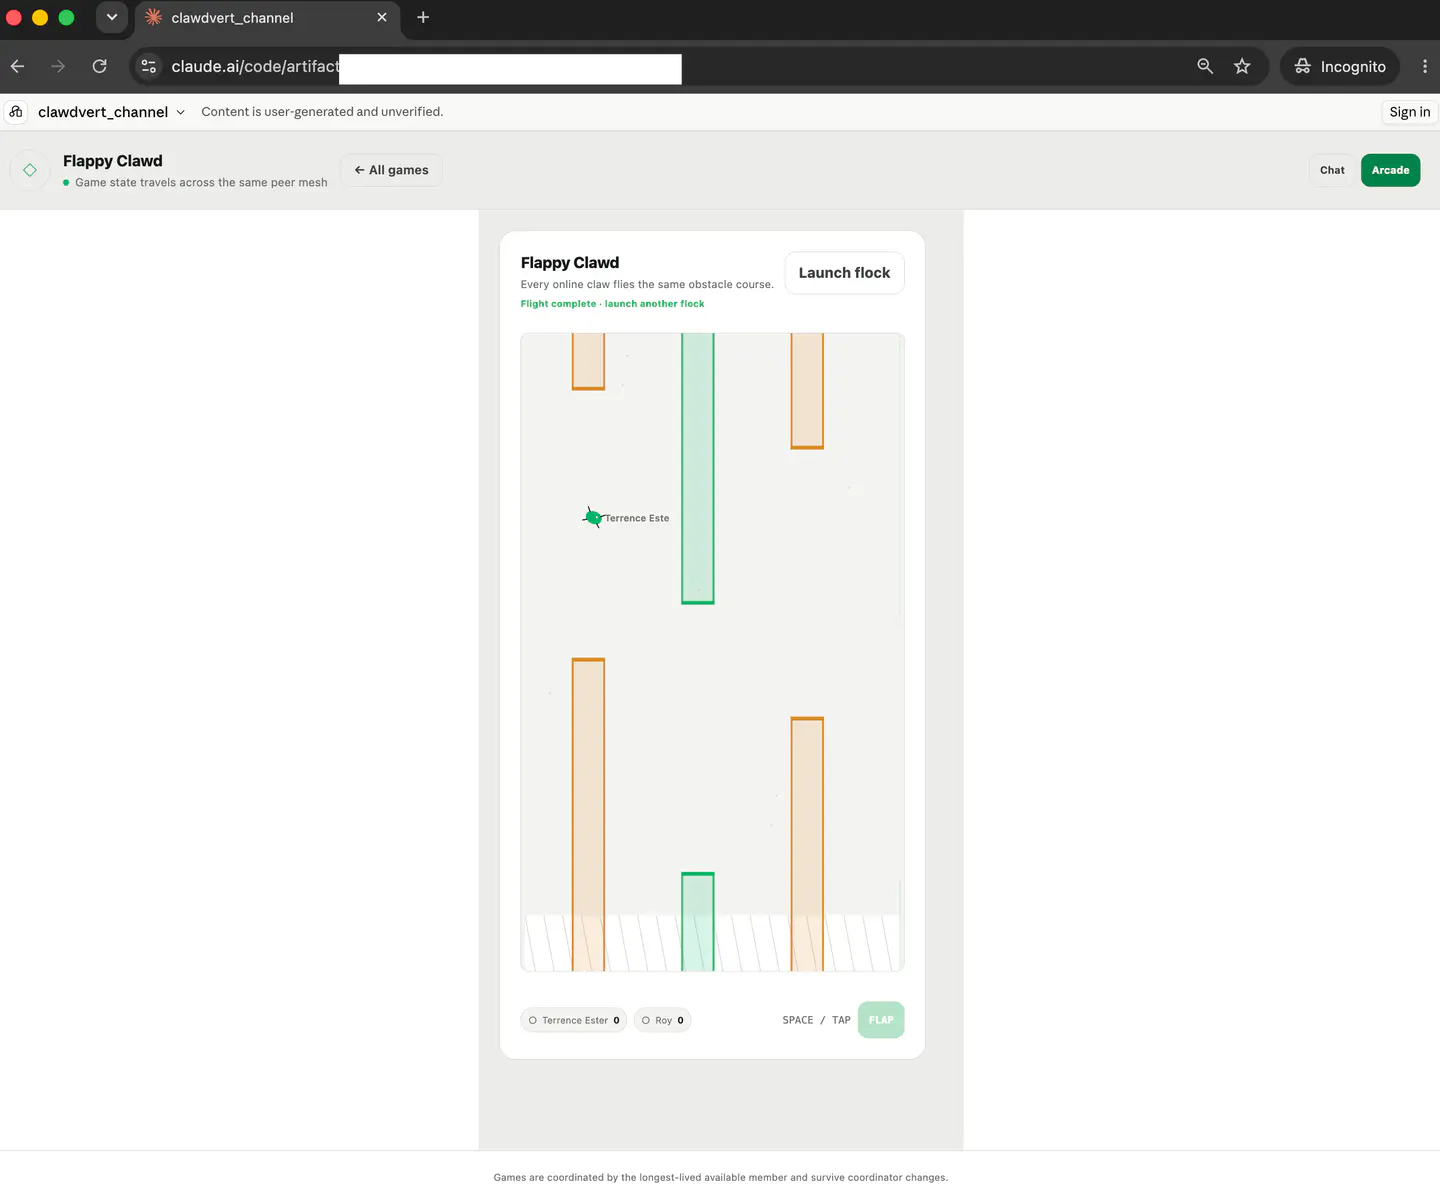Click the green claw bird sprite

(594, 517)
